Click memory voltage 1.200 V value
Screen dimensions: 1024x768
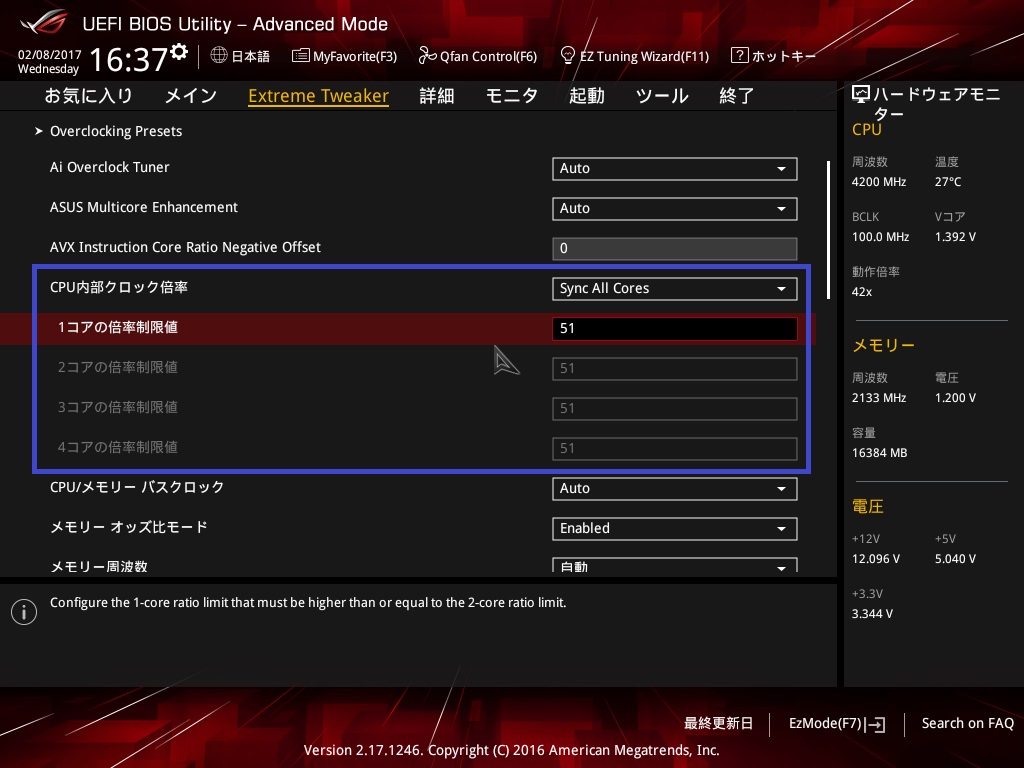[x=955, y=398]
